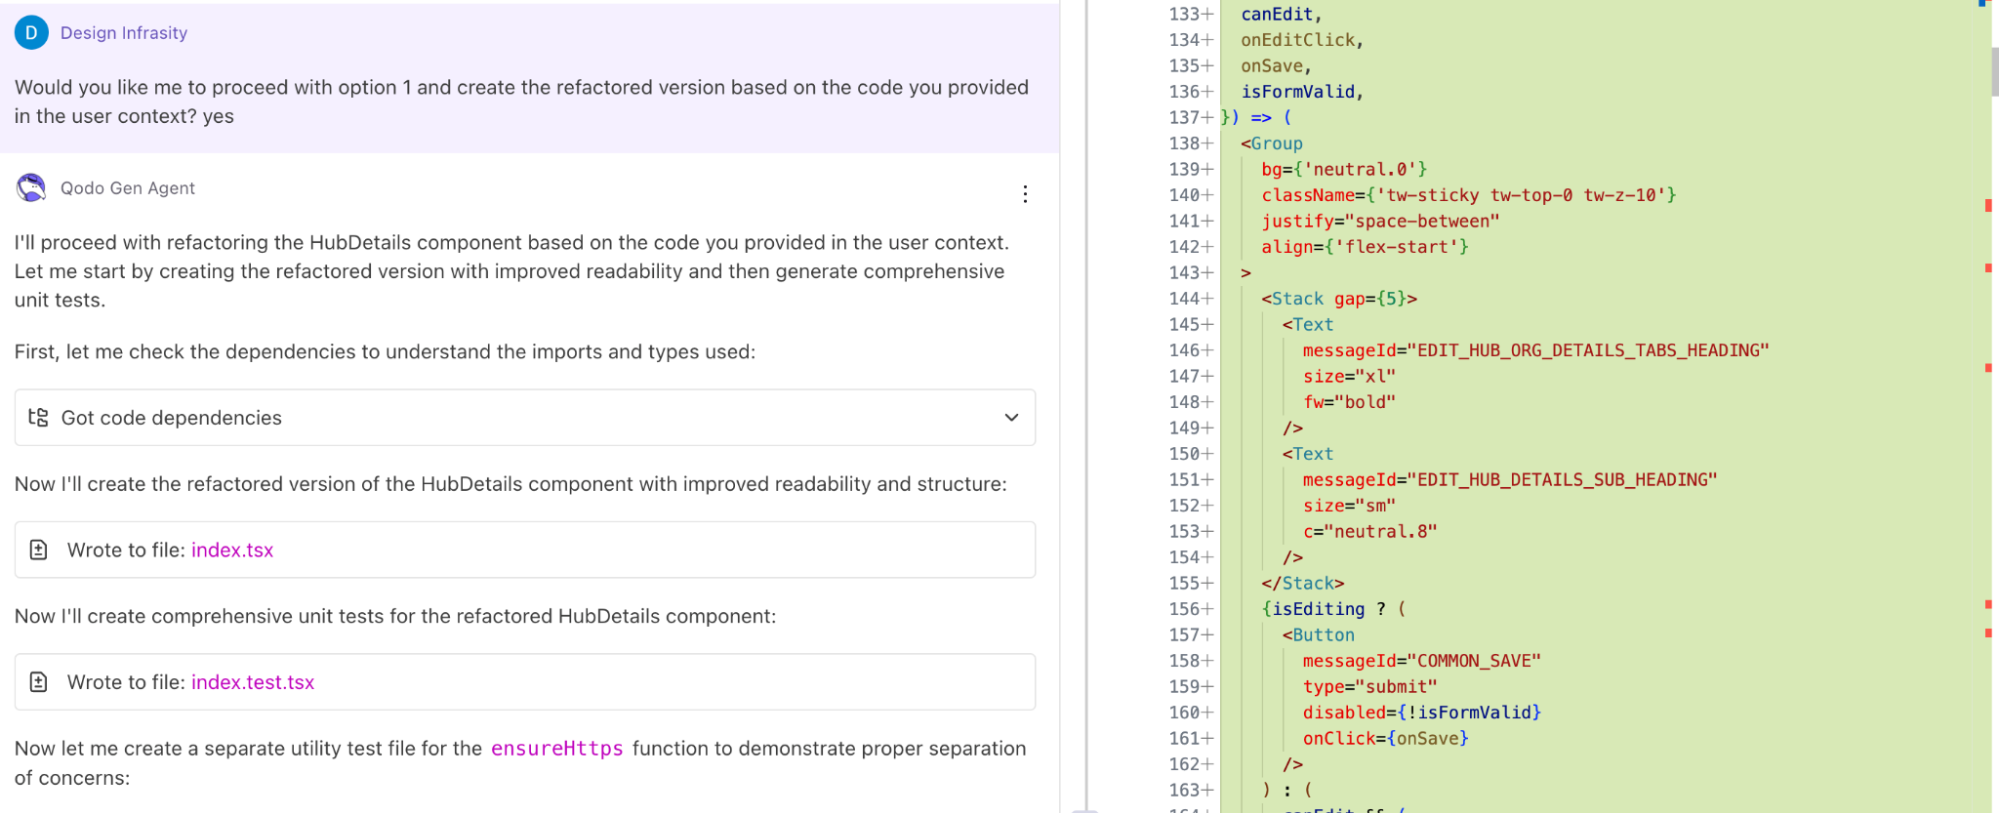1999x814 pixels.
Task: Click the file icon next to index.tsx
Action: (x=38, y=550)
